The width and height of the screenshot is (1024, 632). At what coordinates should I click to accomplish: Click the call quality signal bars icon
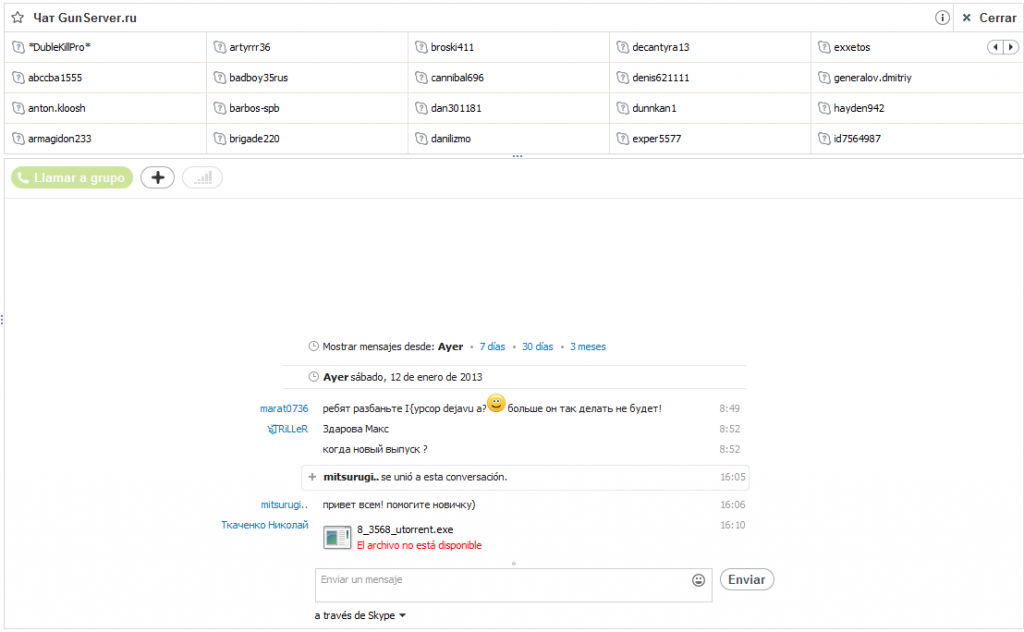(202, 178)
